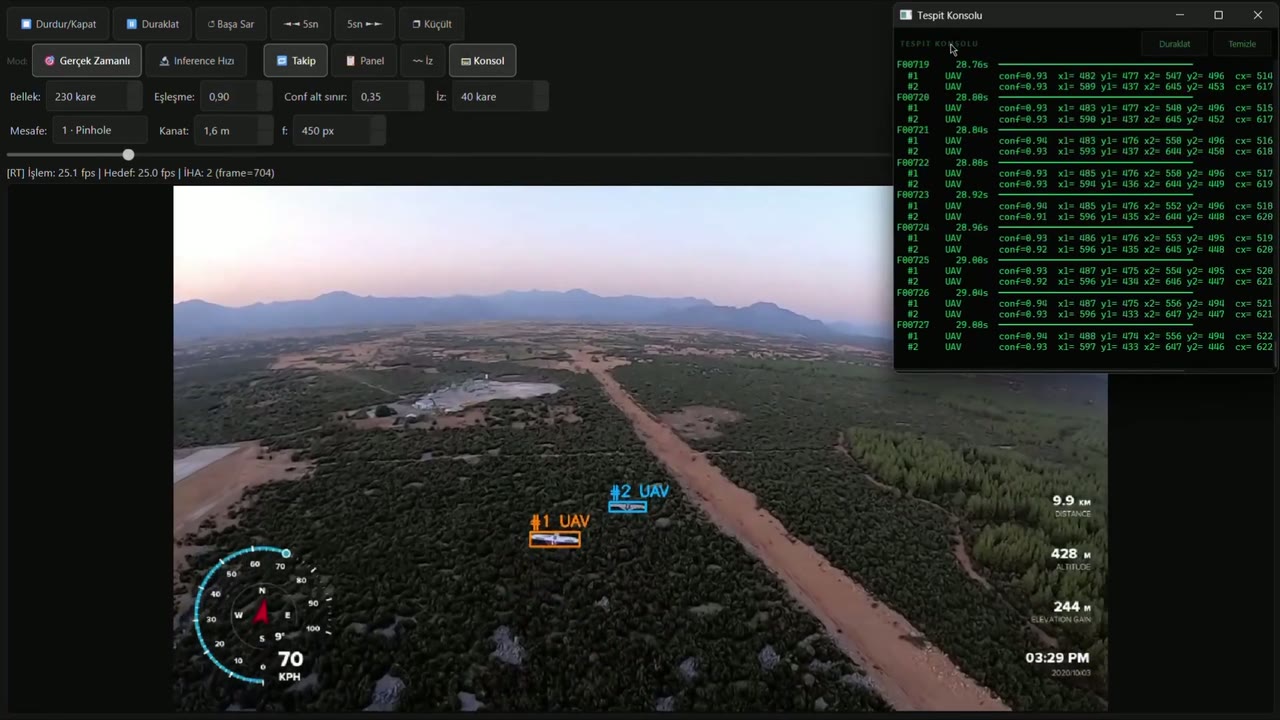Stop playback with the Durdur/Kapat button
Viewport: 1280px width, 720px height.
59,24
